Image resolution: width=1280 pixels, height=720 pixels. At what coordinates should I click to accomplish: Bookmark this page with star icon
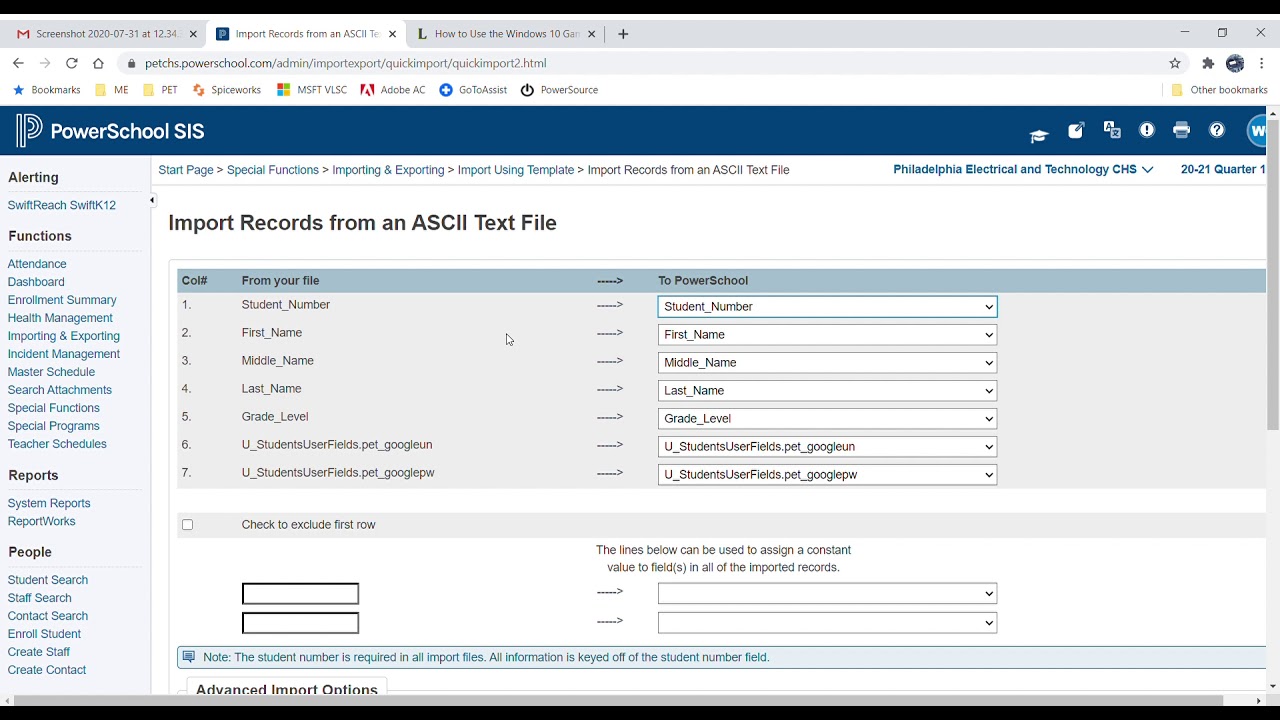coord(1175,63)
